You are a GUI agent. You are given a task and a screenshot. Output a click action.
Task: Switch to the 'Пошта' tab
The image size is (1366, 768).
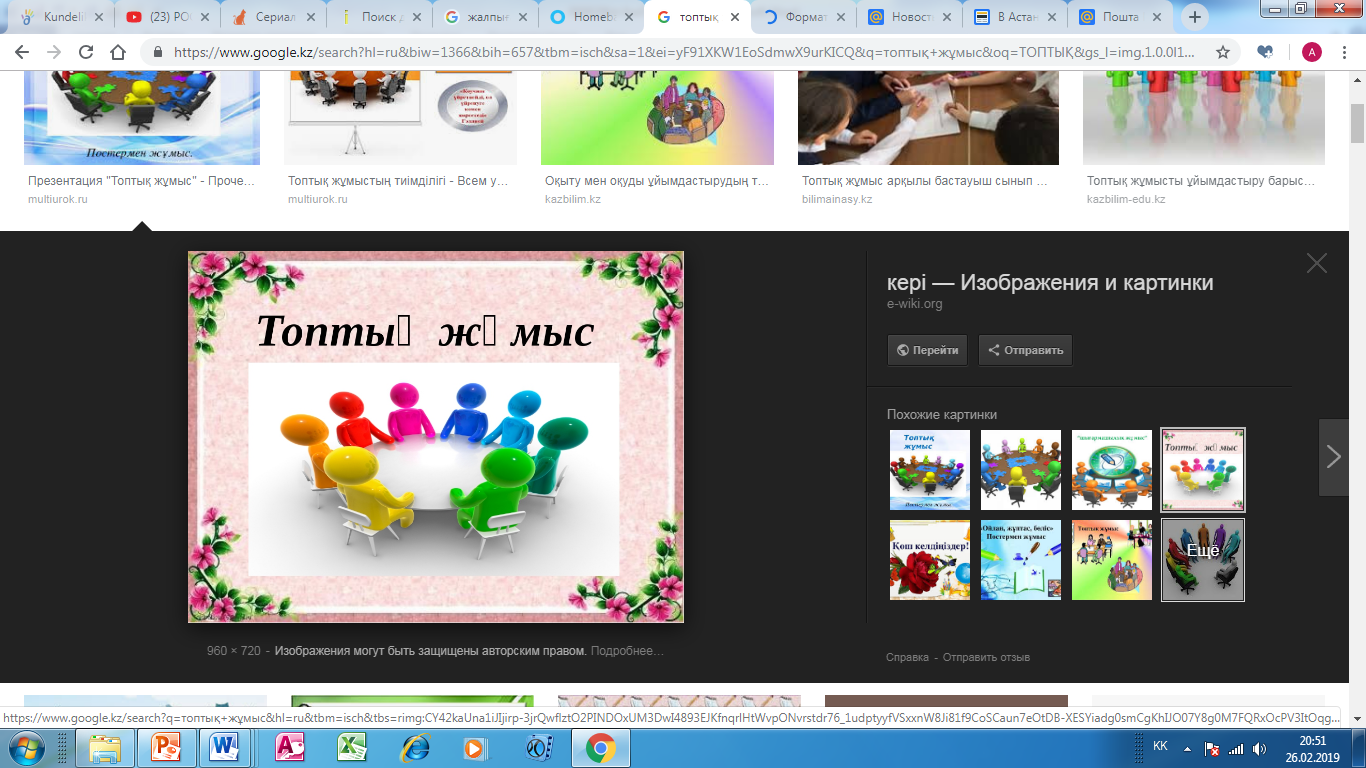coord(1125,17)
